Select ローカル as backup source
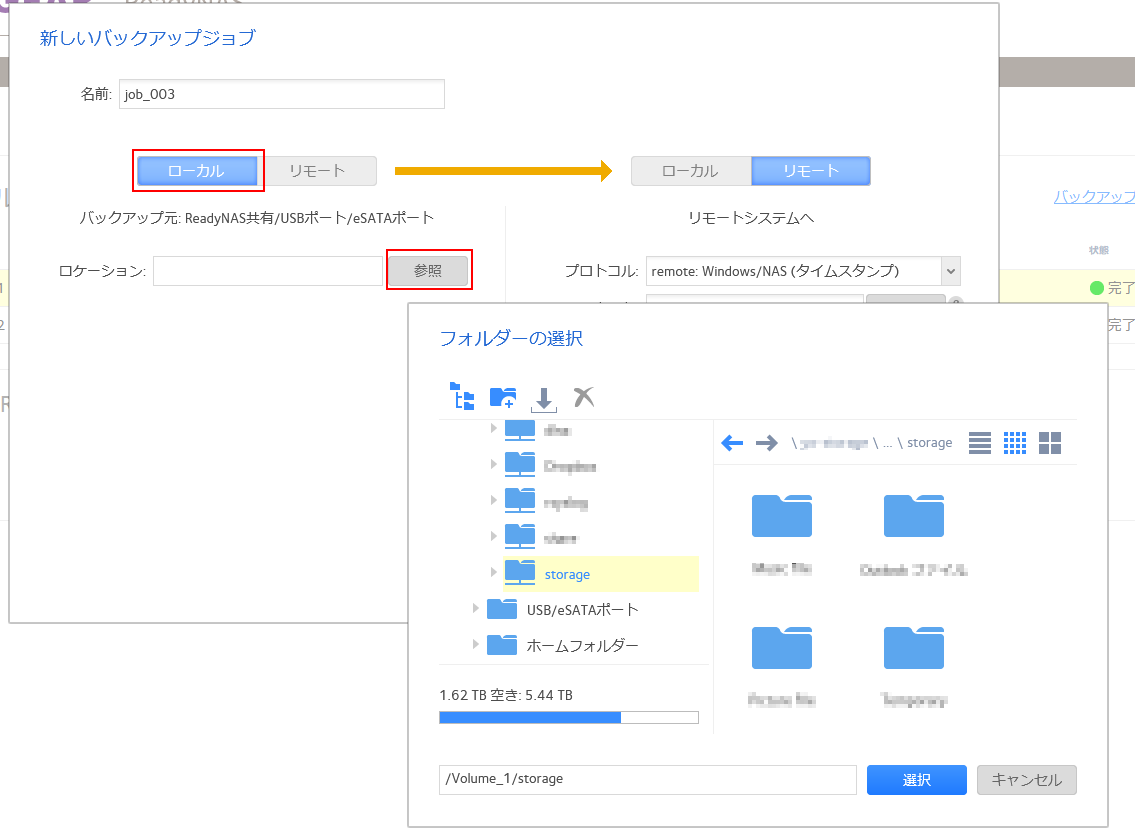The width and height of the screenshot is (1135, 831). point(196,171)
